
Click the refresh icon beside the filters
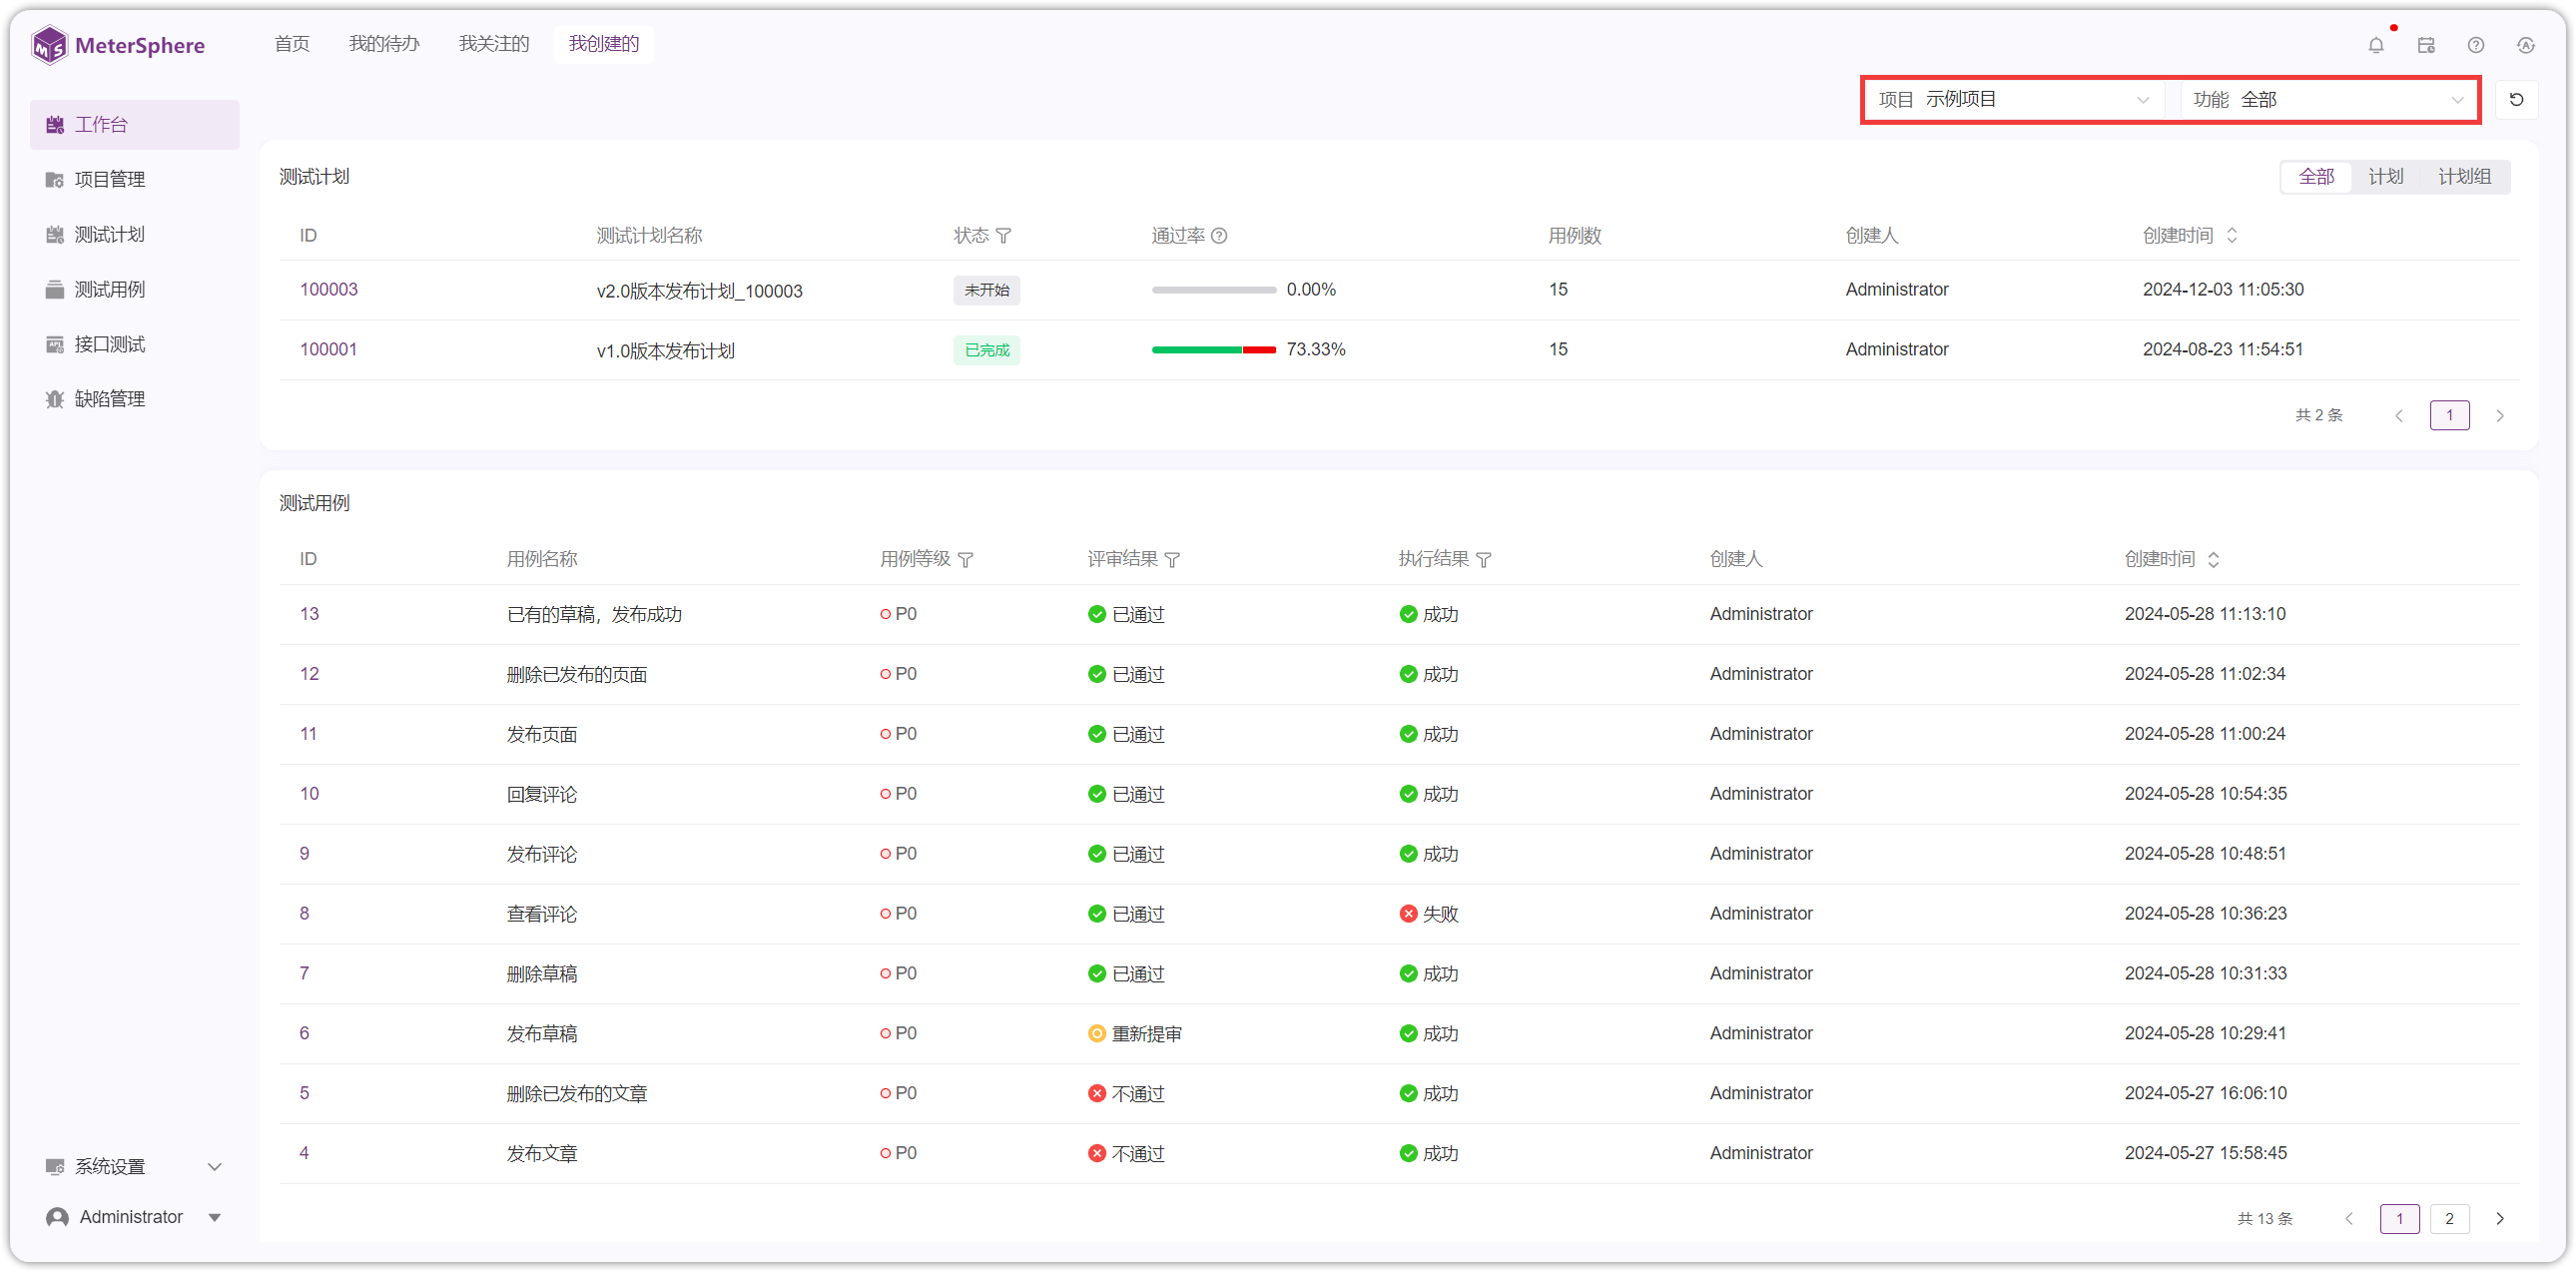click(x=2516, y=100)
